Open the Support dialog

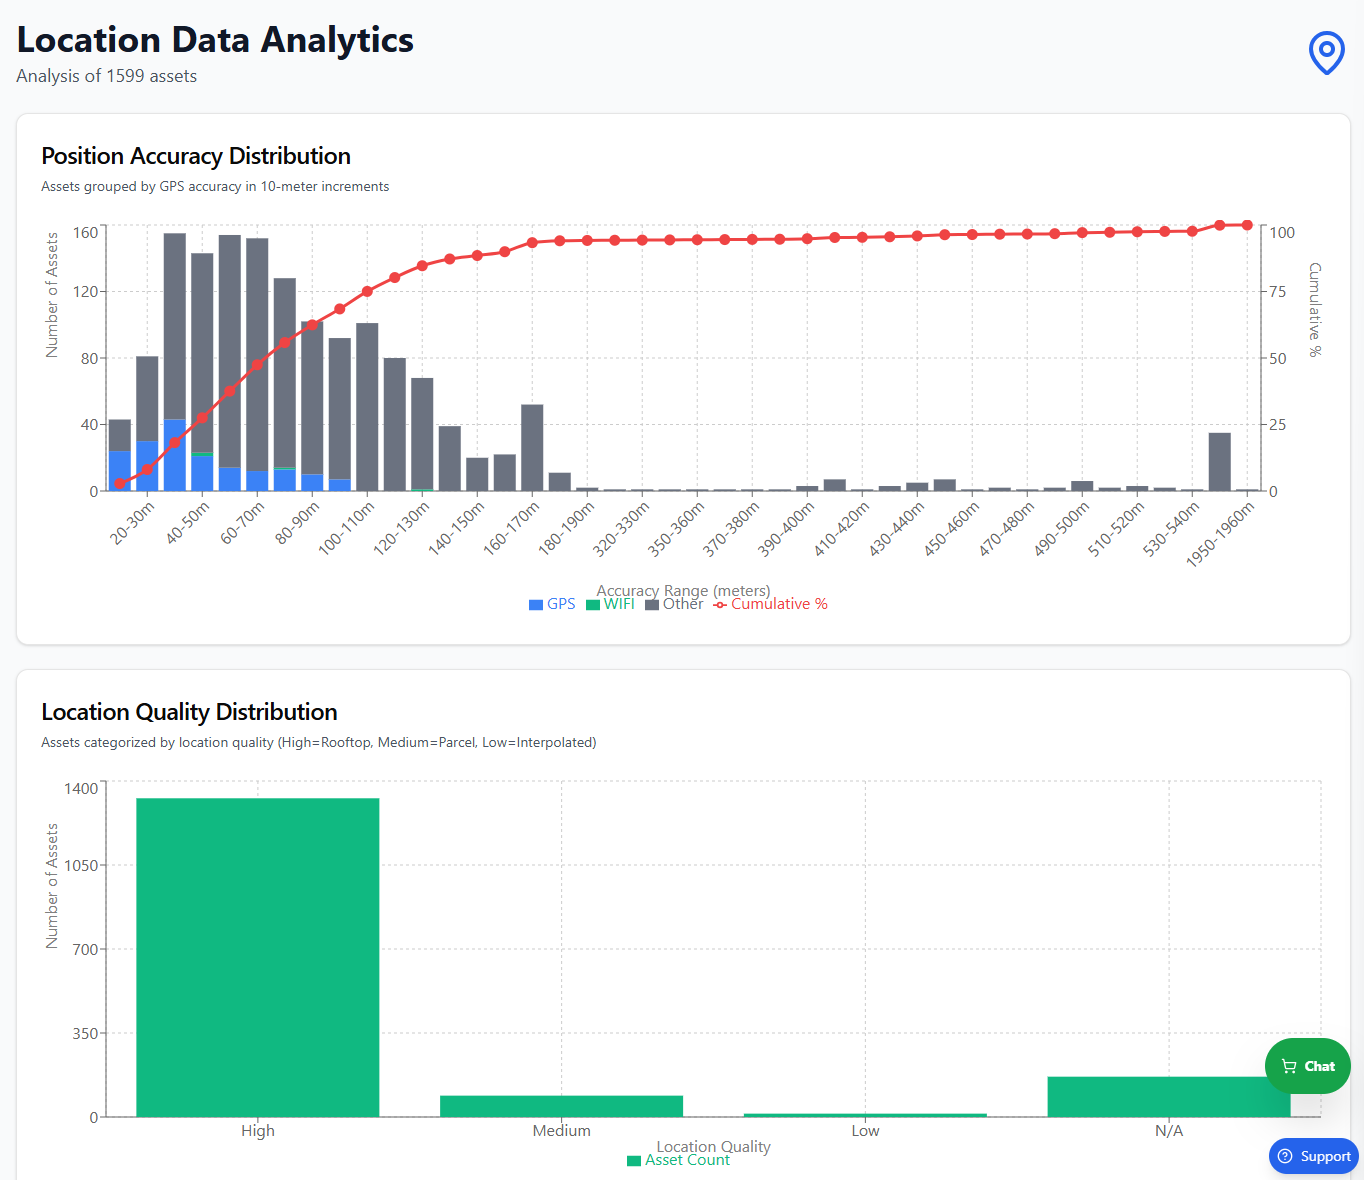(1313, 1156)
